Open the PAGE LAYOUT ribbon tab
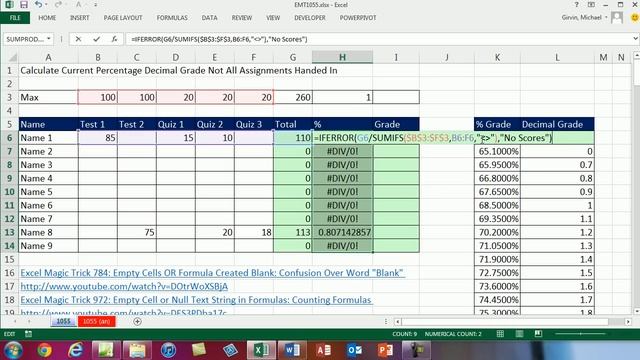This screenshot has width=640, height=360. tap(123, 18)
